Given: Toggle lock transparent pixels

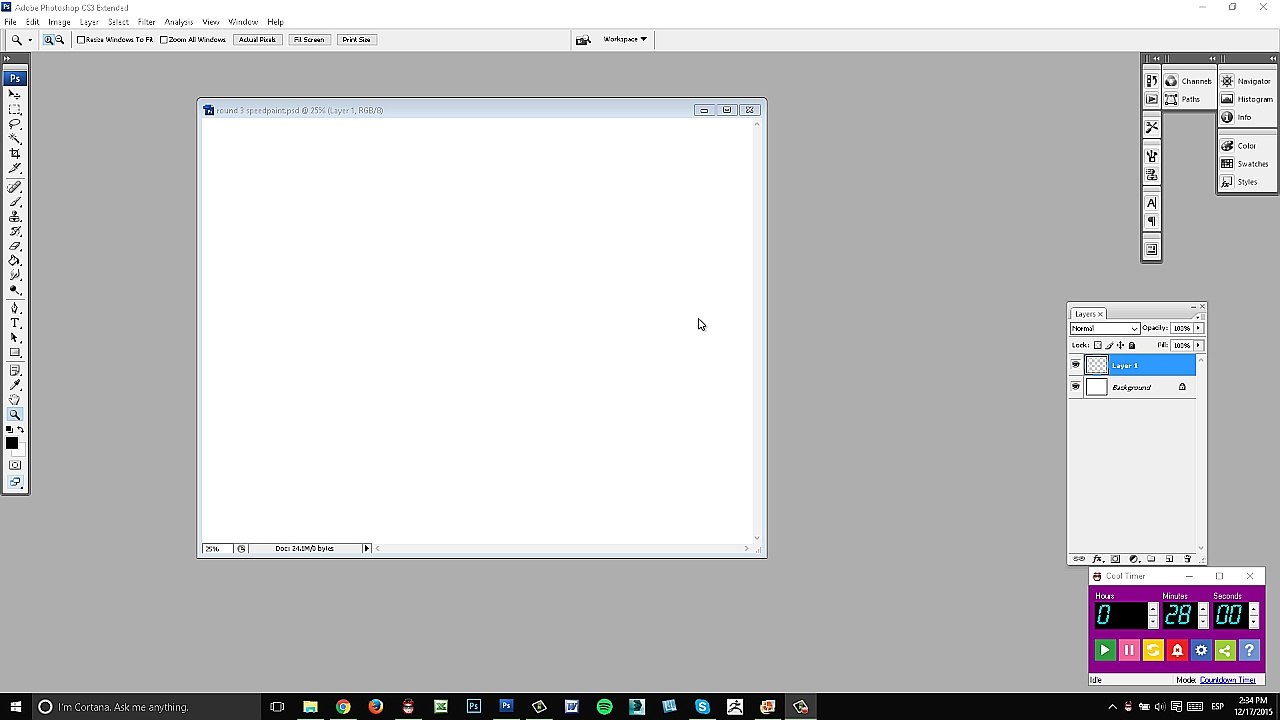Looking at the screenshot, I should pyautogui.click(x=1098, y=345).
